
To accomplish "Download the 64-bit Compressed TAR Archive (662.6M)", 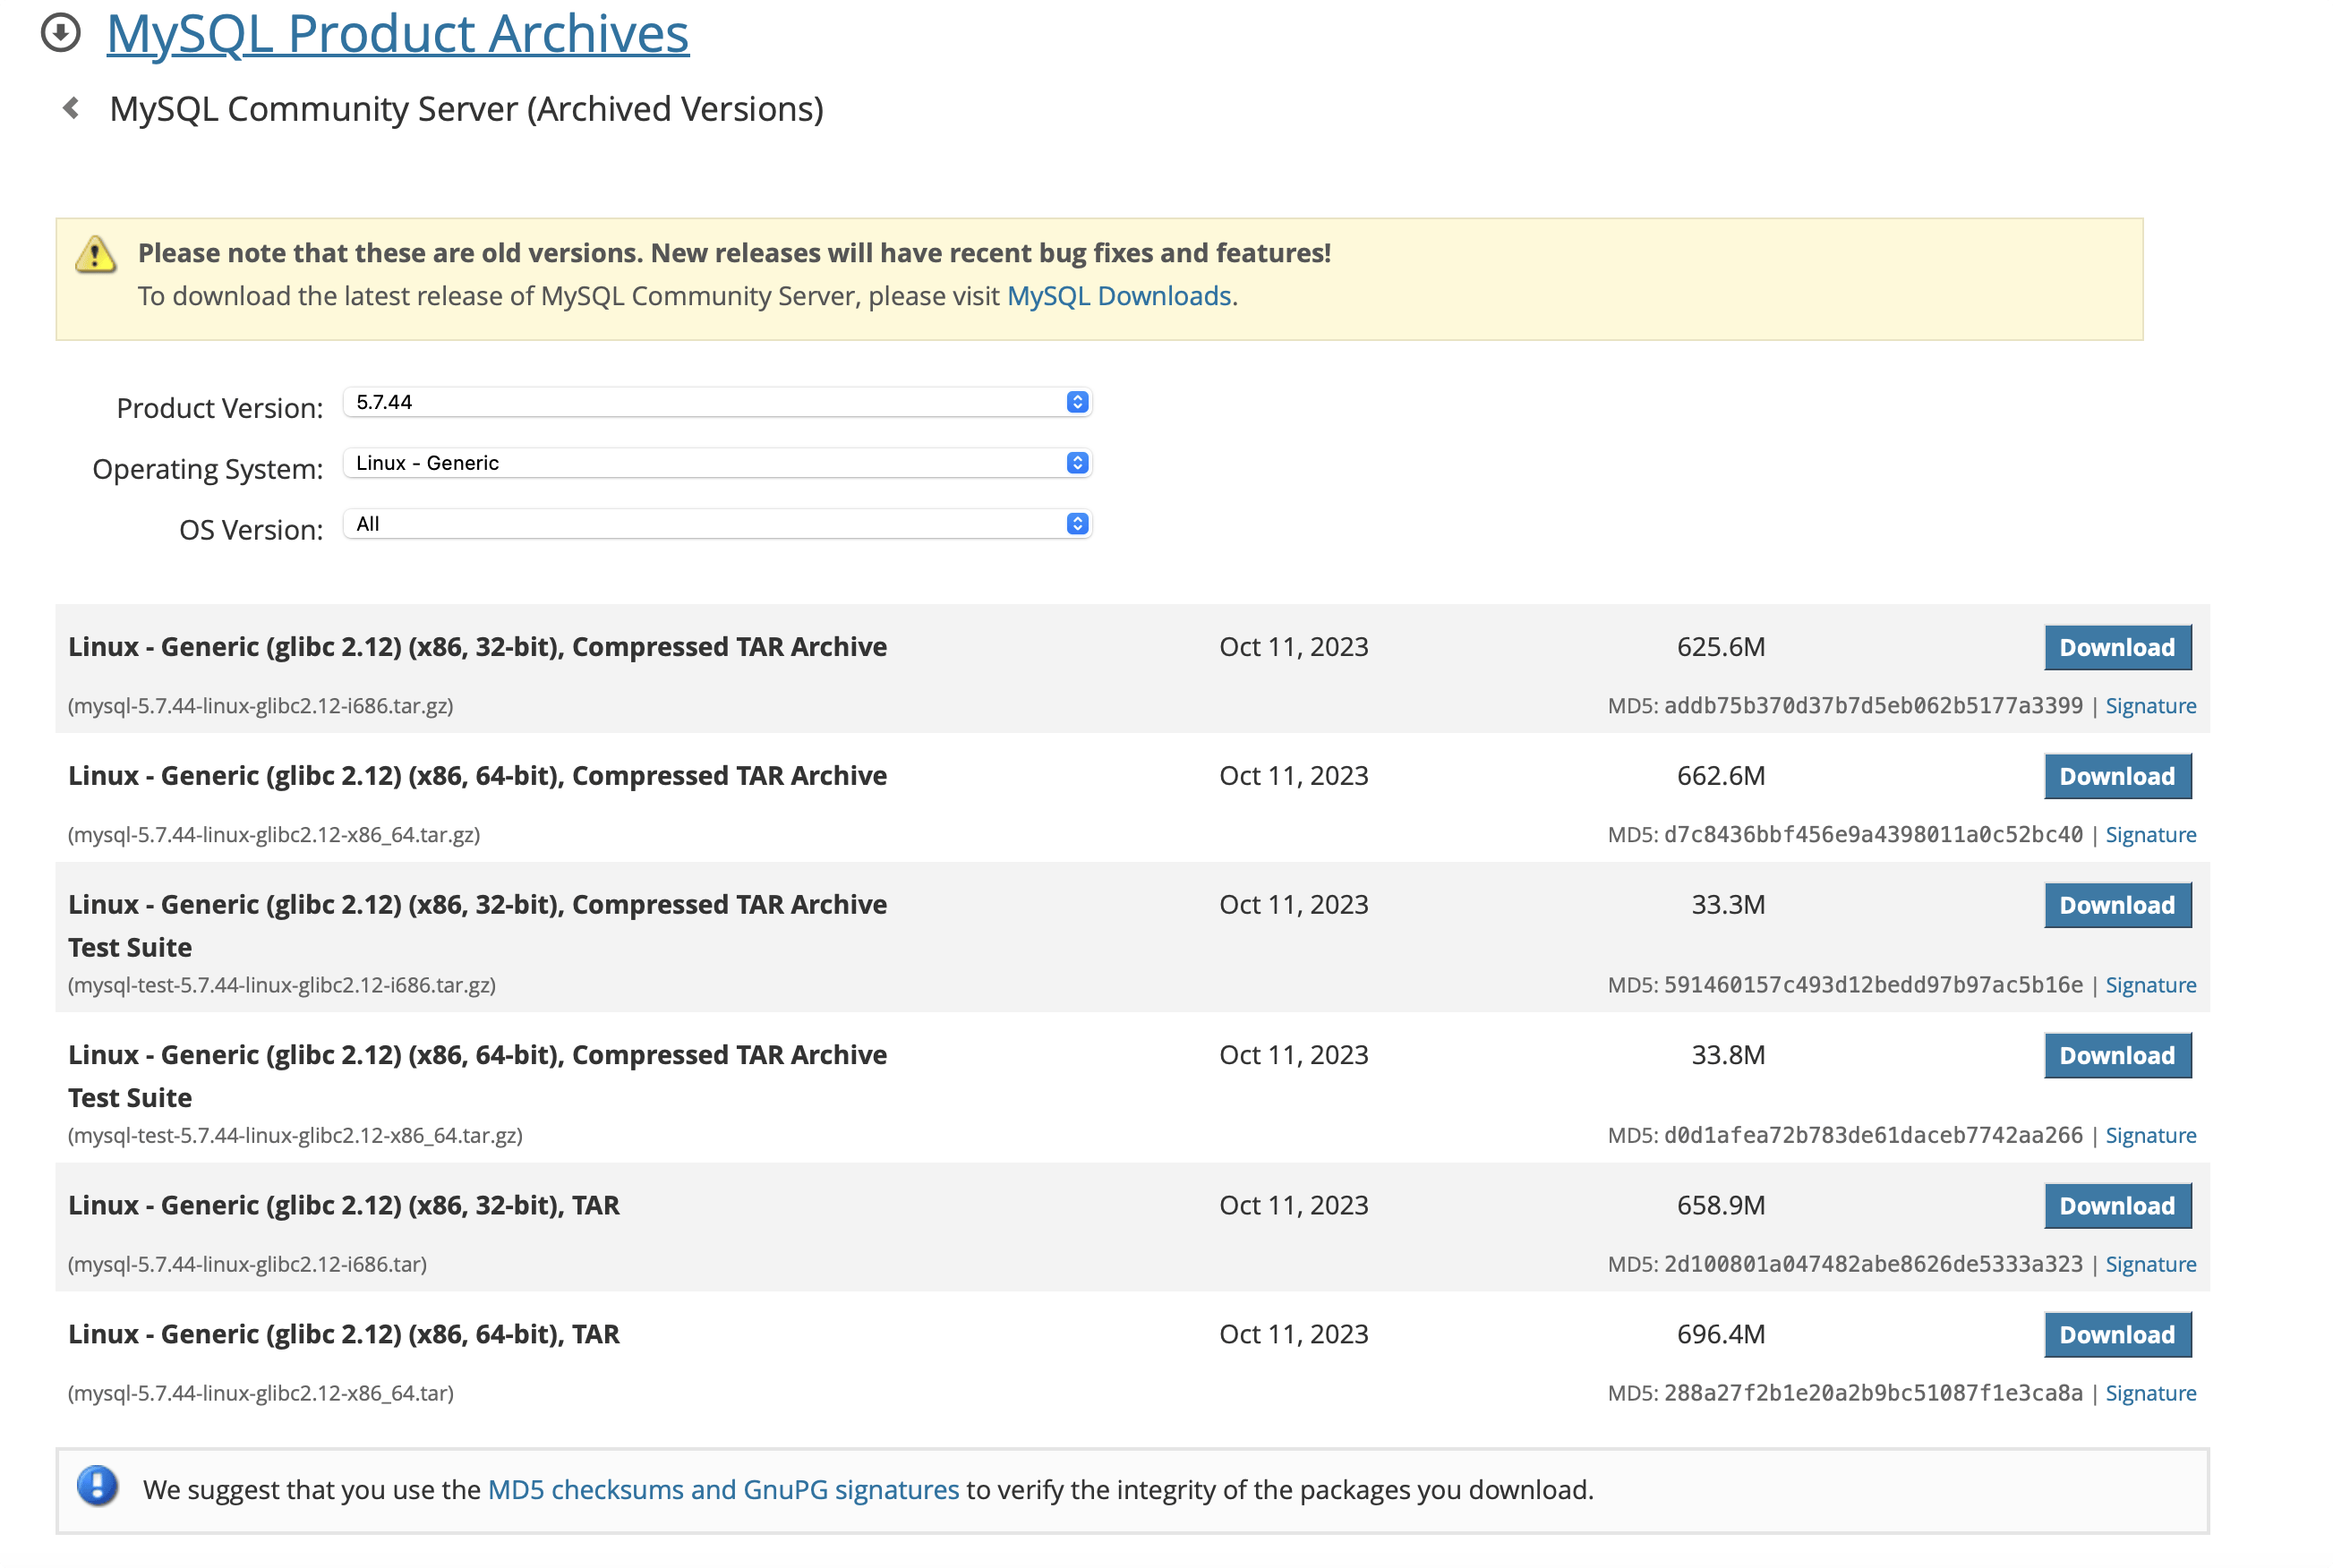I will [2118, 777].
